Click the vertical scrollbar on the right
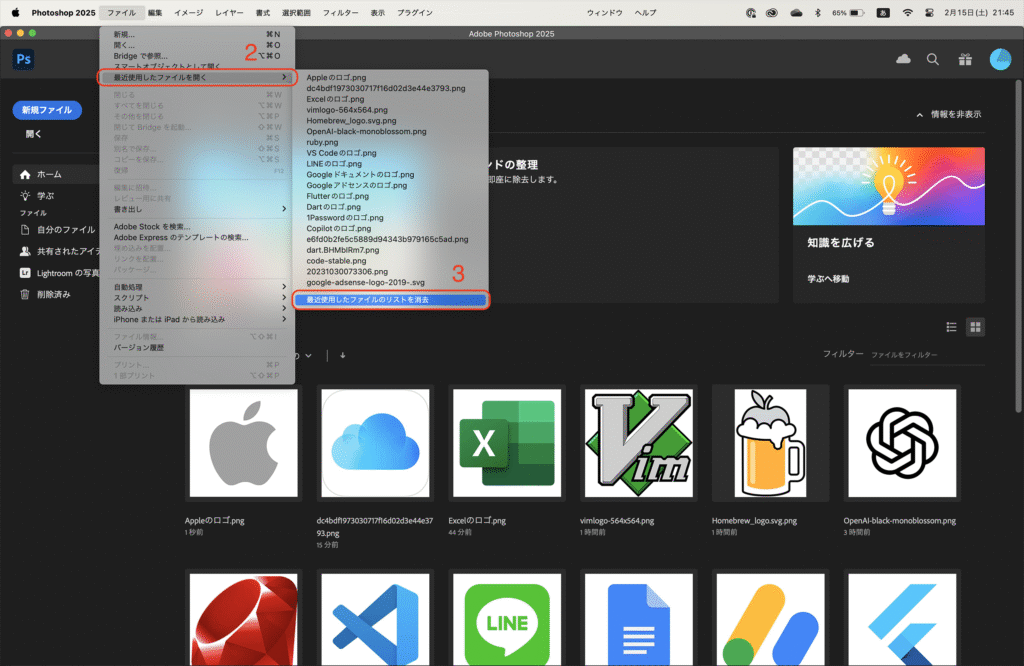This screenshot has width=1024, height=666. (x=1019, y=246)
